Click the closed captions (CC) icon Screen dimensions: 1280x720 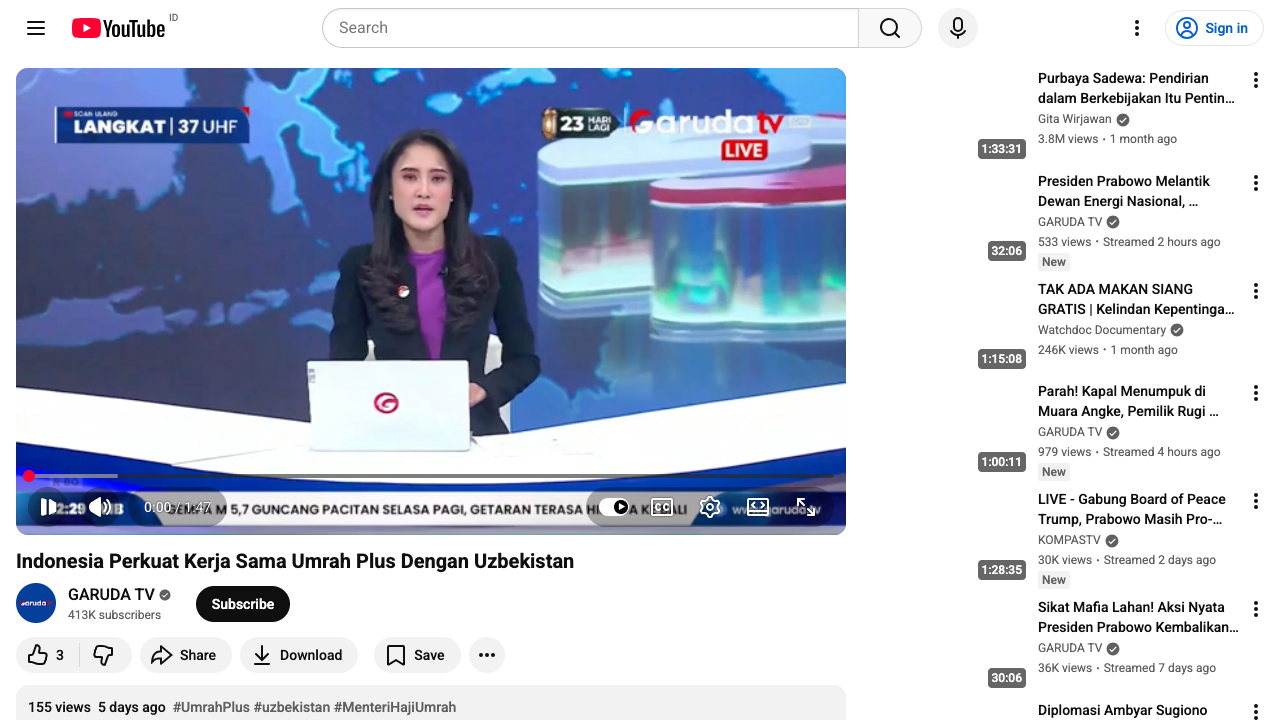point(662,507)
